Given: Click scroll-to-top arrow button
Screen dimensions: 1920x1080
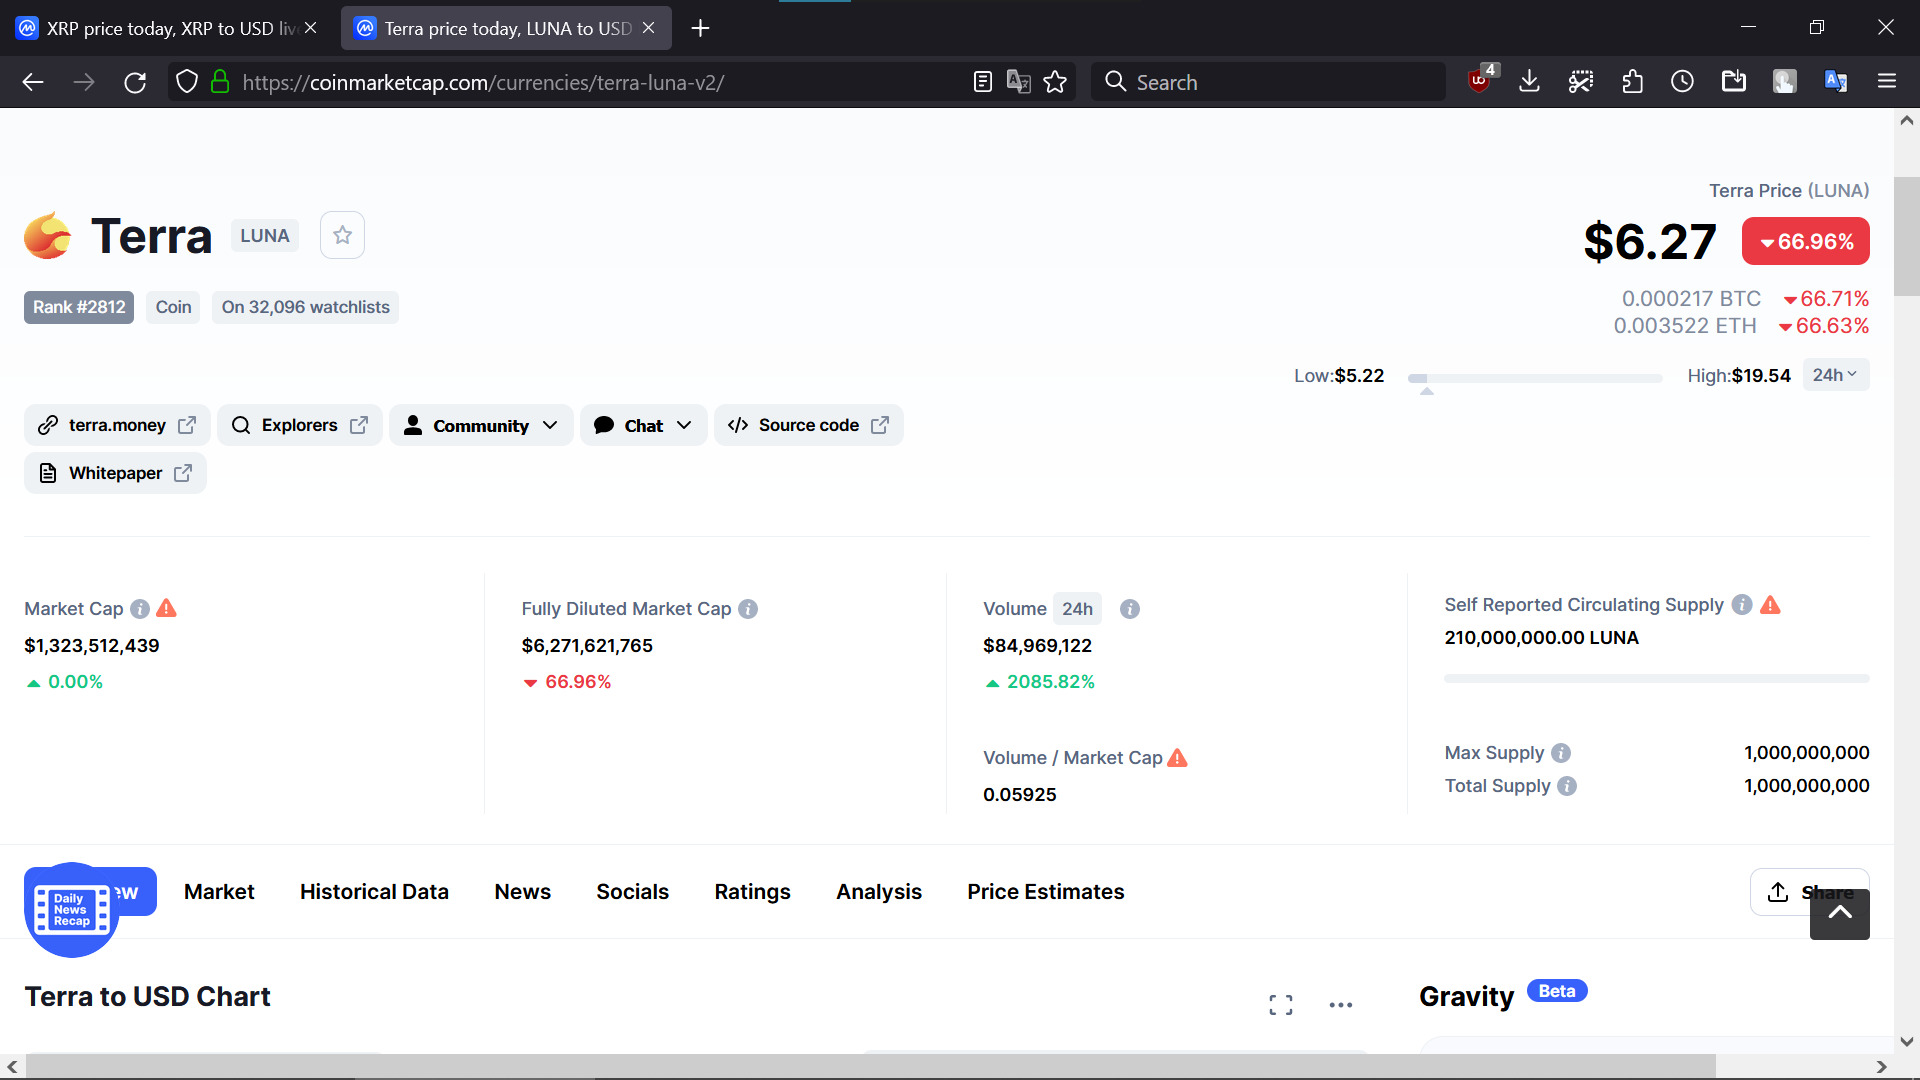Looking at the screenshot, I should coord(1839,914).
